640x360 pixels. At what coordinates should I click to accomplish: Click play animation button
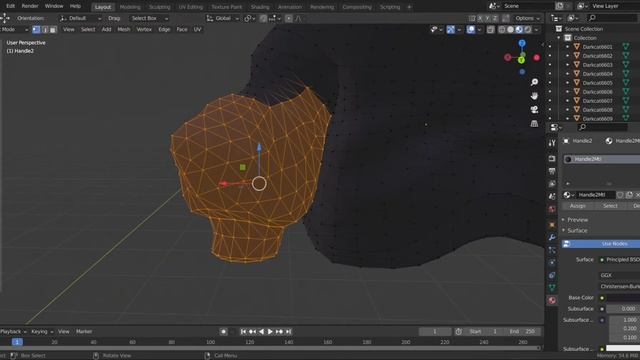coord(270,331)
